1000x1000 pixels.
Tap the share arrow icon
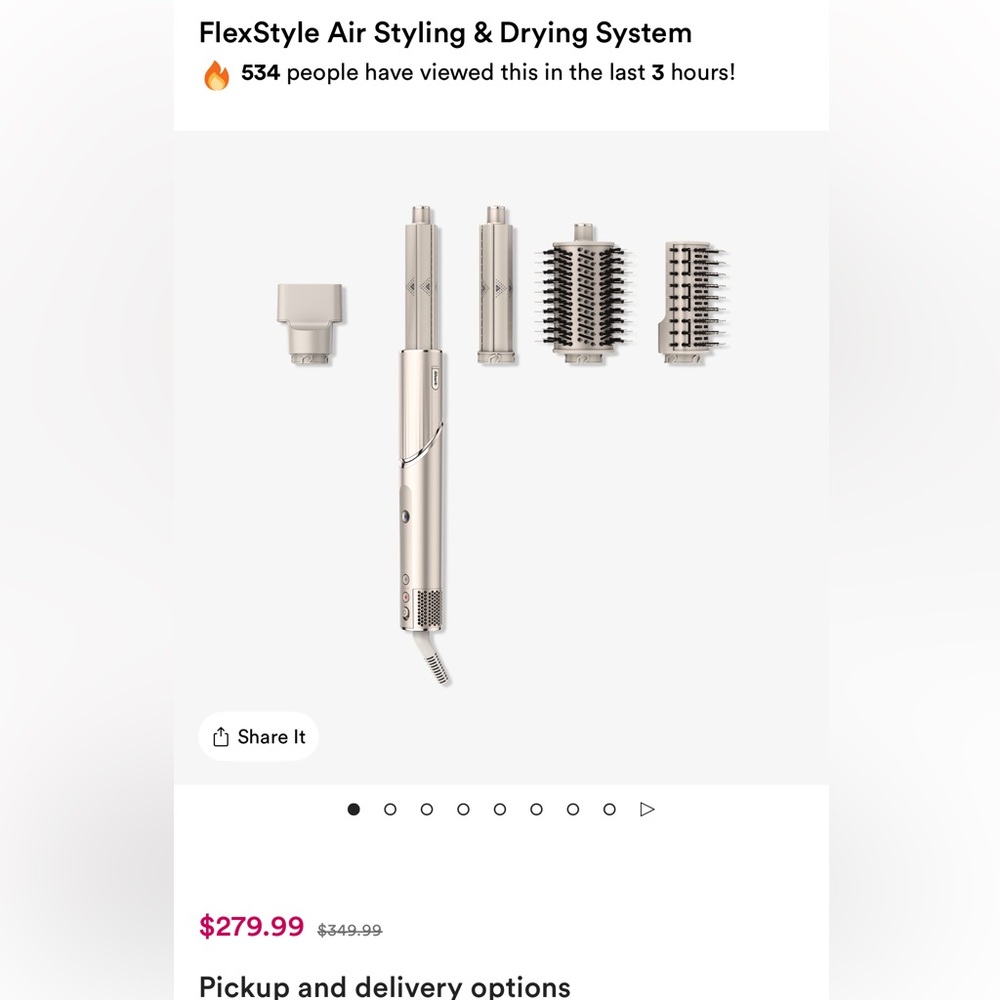[x=221, y=736]
